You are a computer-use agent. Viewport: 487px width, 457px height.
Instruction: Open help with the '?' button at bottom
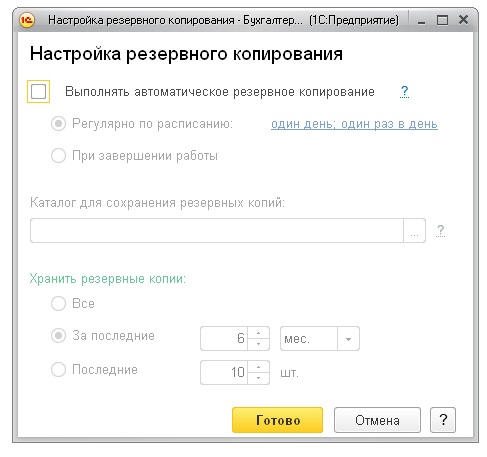(x=443, y=420)
